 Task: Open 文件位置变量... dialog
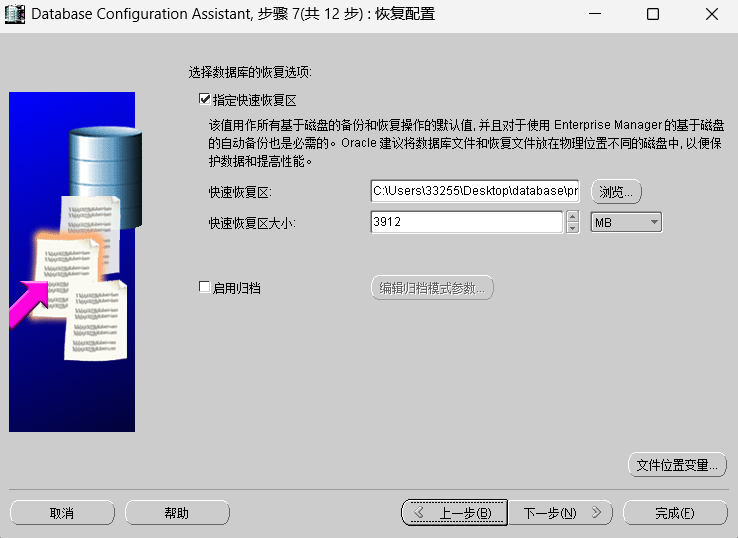pos(677,465)
